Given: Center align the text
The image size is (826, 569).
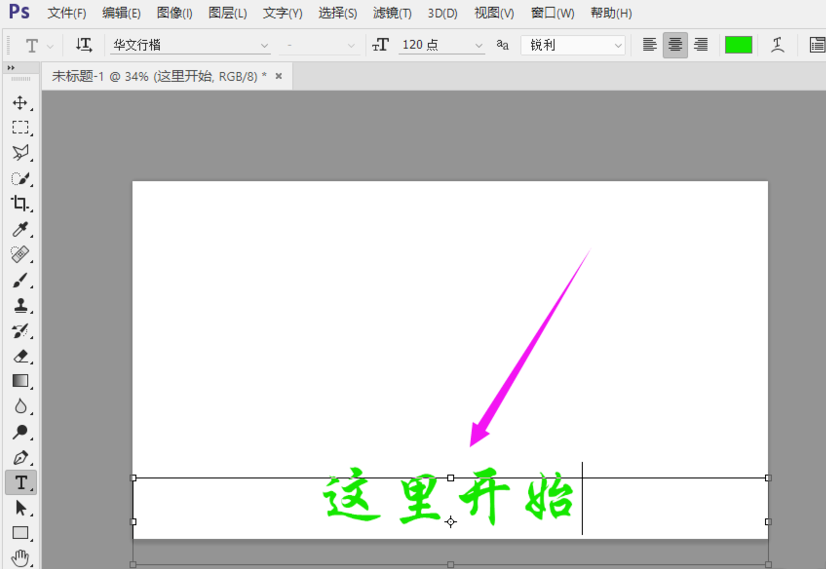Looking at the screenshot, I should click(675, 45).
